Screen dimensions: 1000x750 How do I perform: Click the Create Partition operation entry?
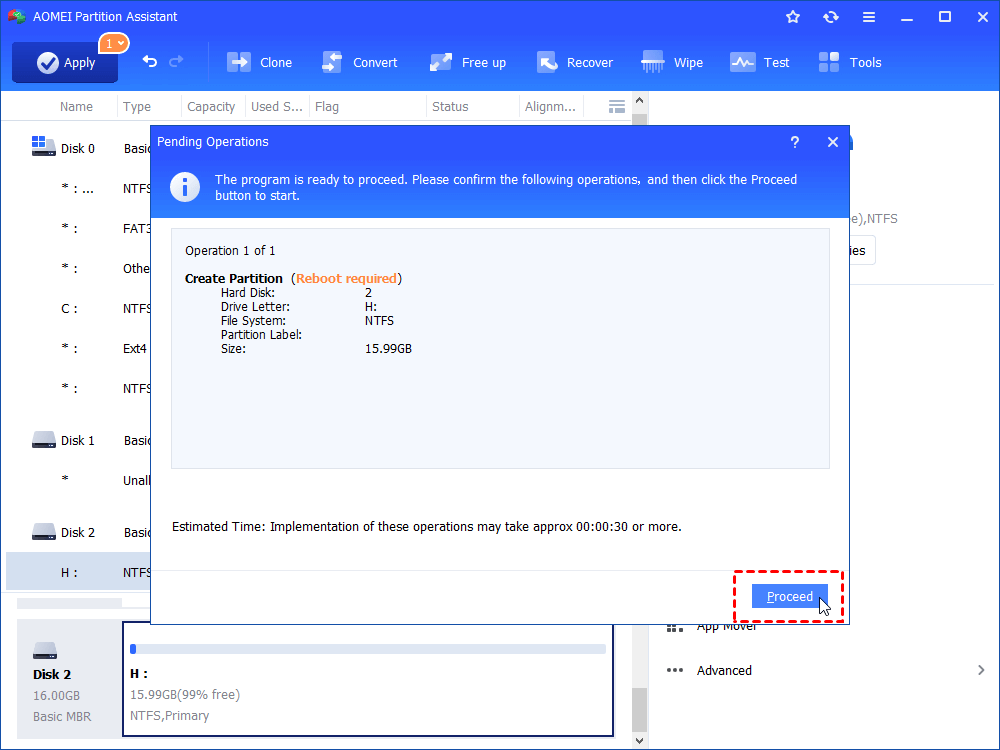(x=233, y=278)
